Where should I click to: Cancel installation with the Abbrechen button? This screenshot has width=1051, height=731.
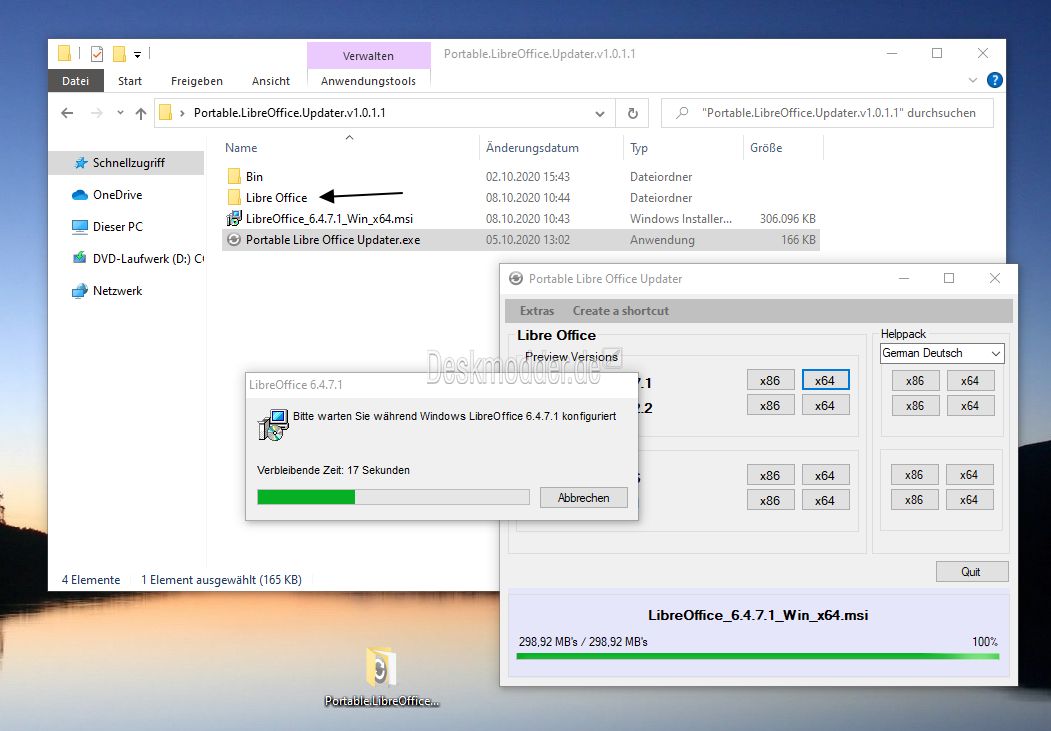(584, 498)
